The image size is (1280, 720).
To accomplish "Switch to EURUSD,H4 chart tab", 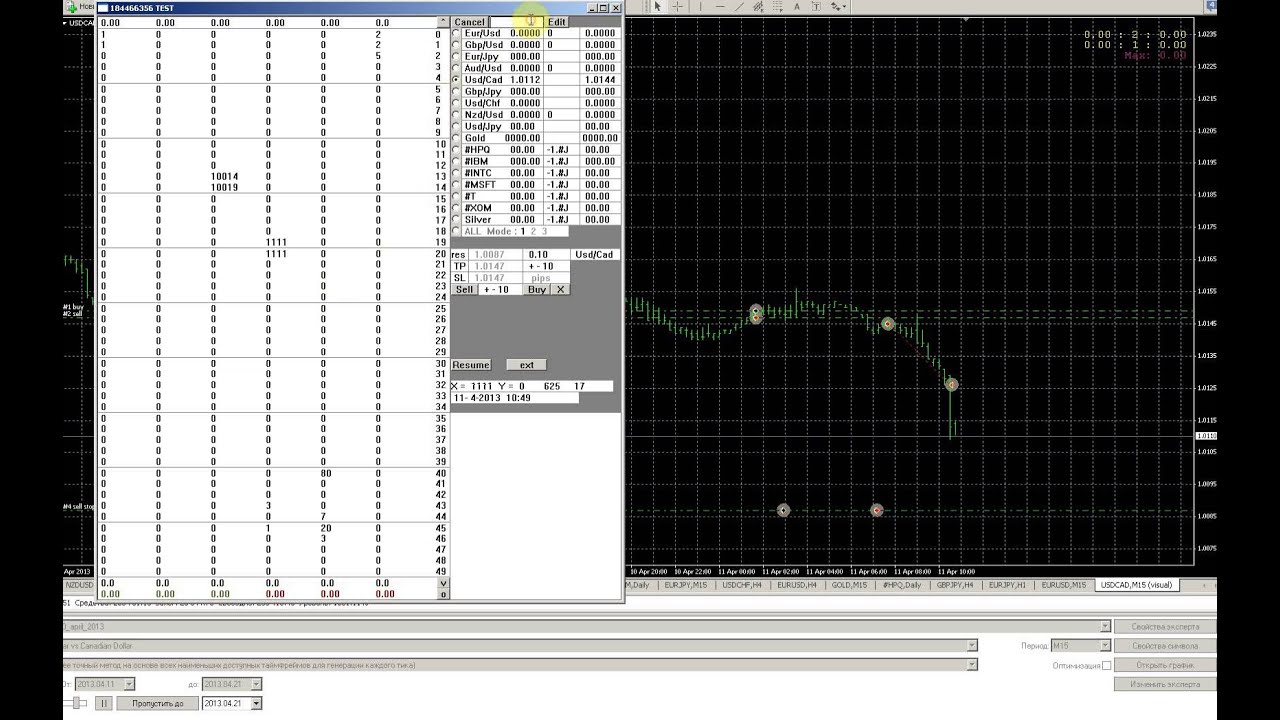I will (797, 585).
